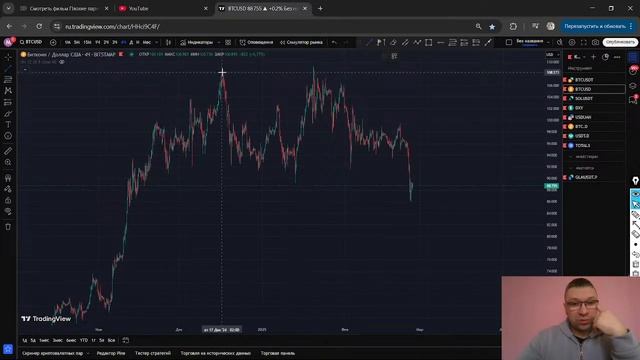Image resolution: width=640 pixels, height=360 pixels.
Task: Click the go-to-date calendar icon
Action: click(126, 340)
